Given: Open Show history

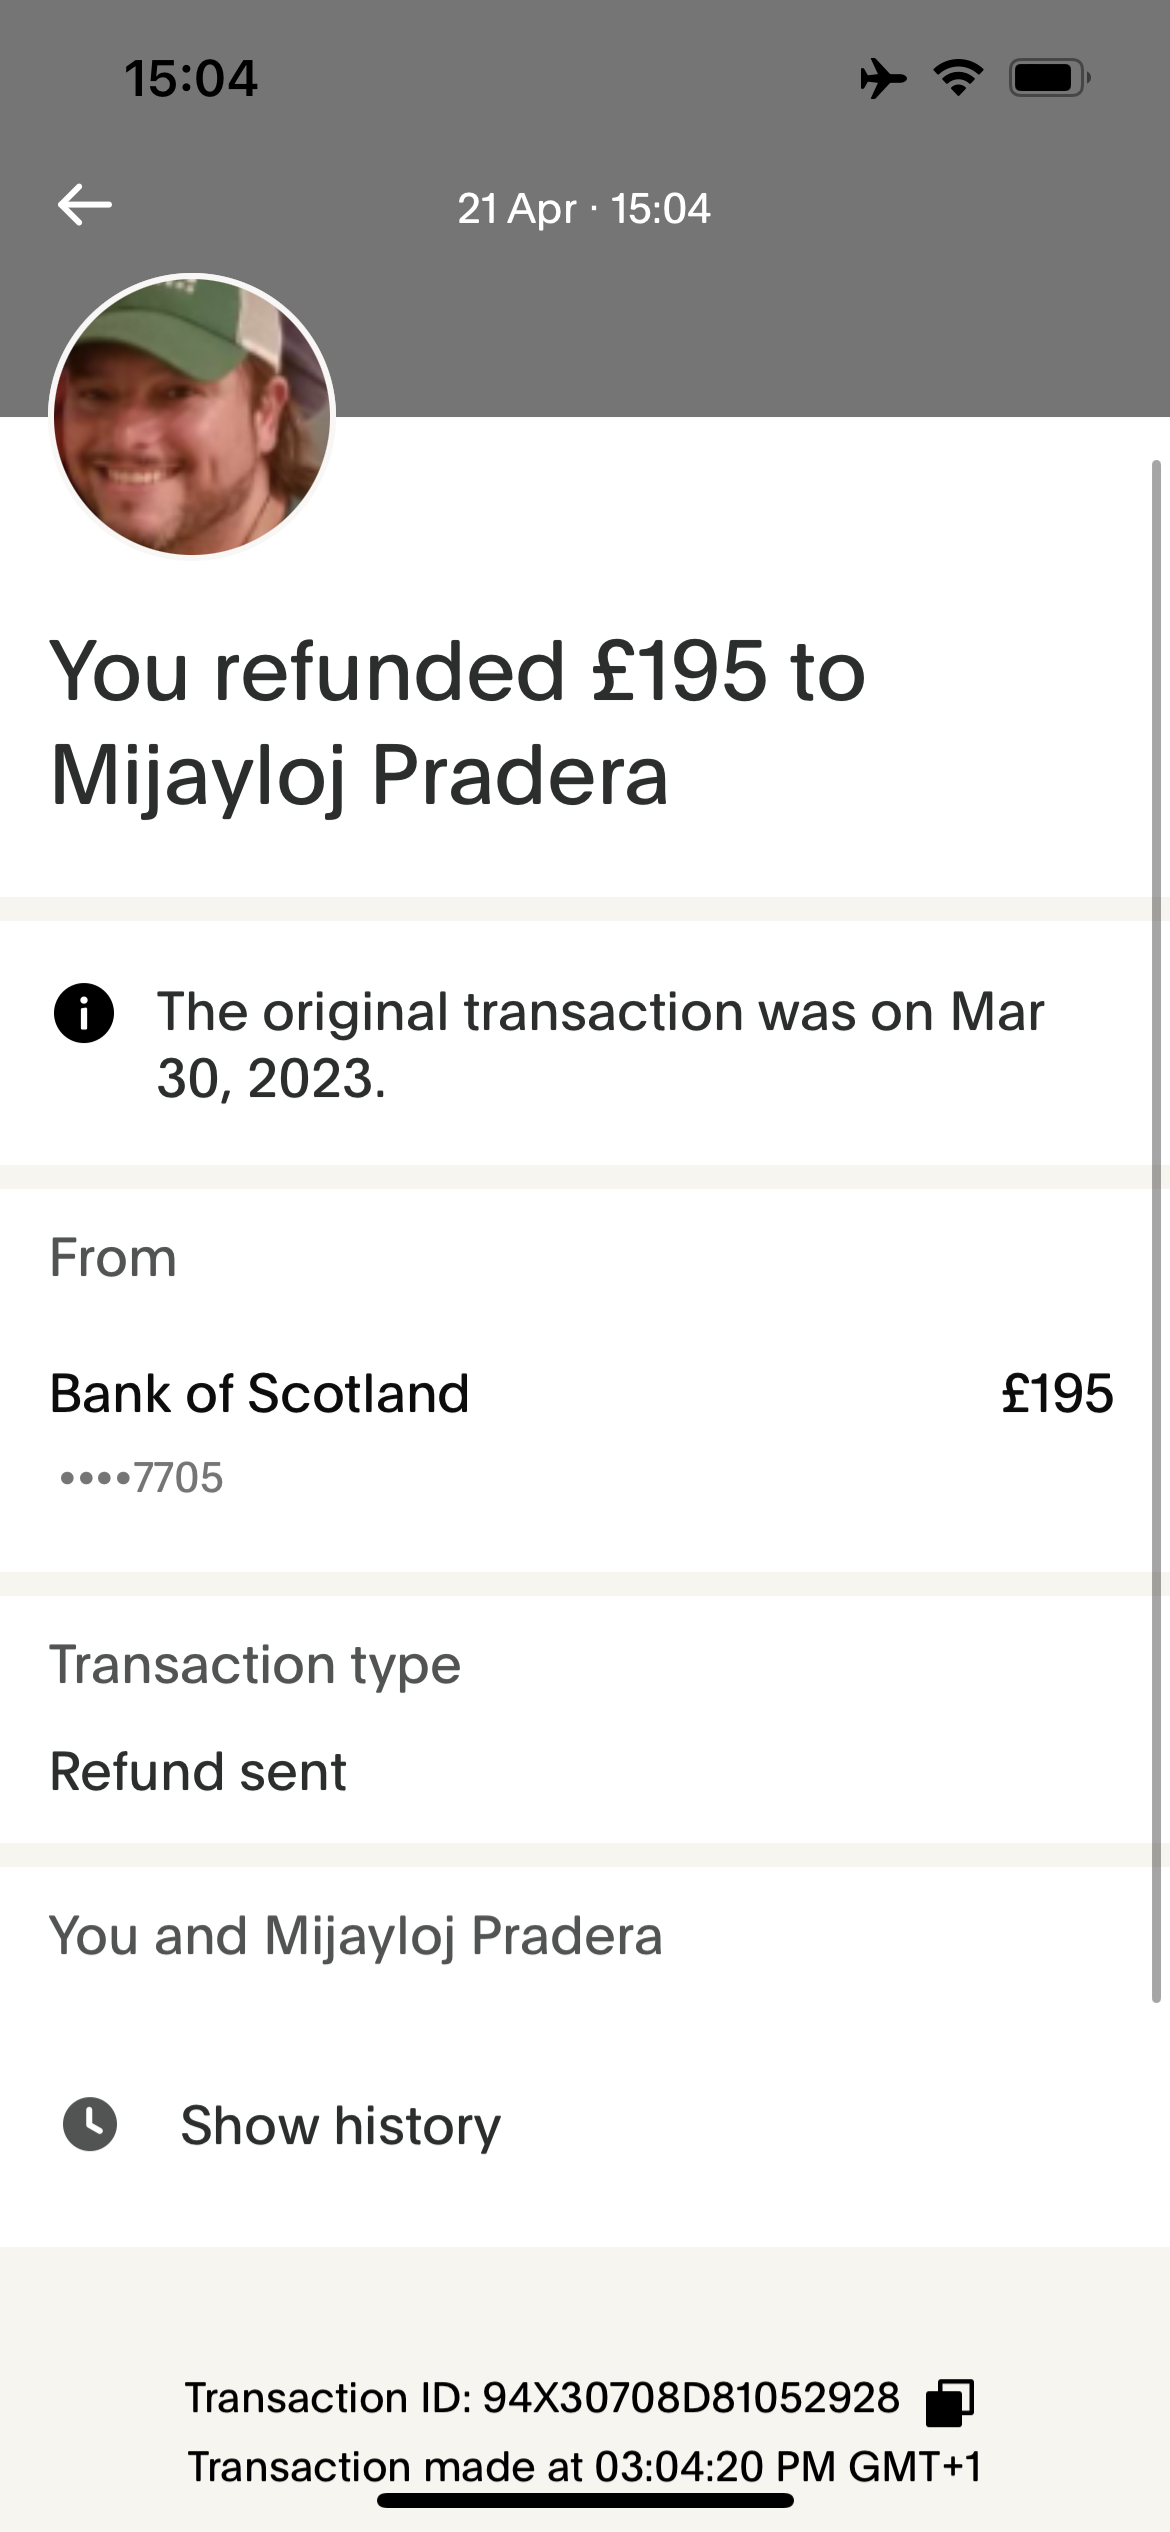Looking at the screenshot, I should point(340,2125).
